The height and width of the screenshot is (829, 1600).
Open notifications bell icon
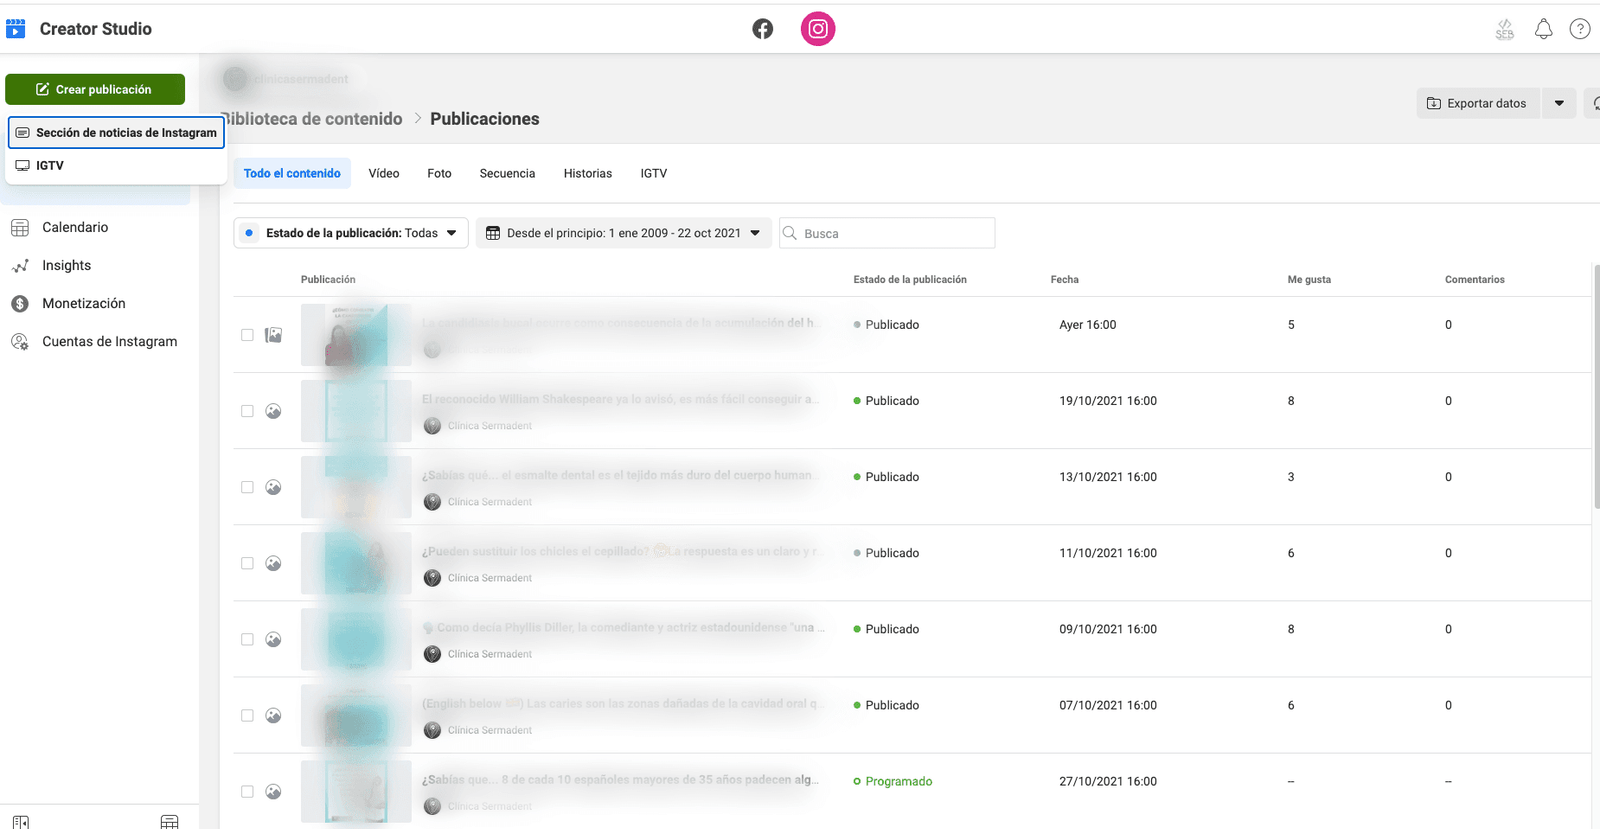coord(1543,29)
